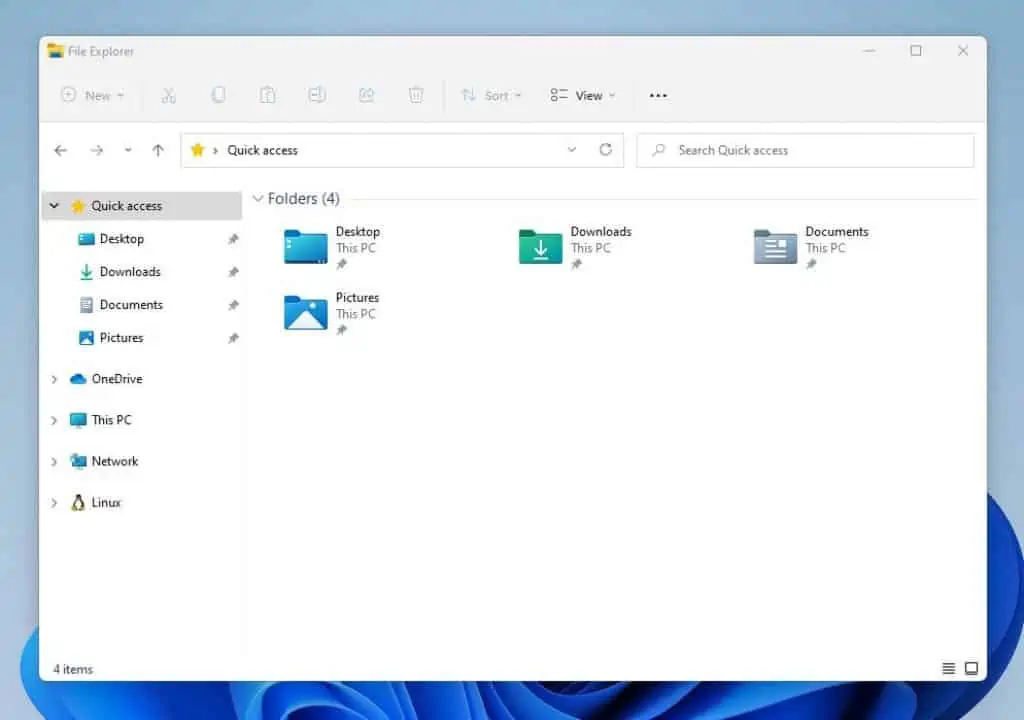Image resolution: width=1024 pixels, height=720 pixels.
Task: Click the Downloads folder name in main pane
Action: pos(601,232)
